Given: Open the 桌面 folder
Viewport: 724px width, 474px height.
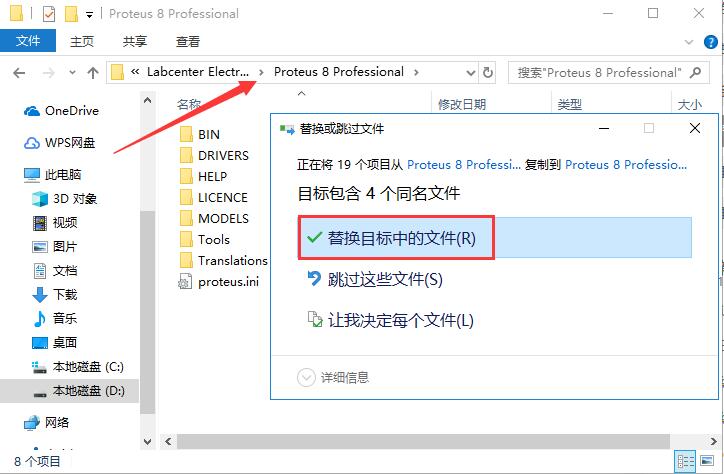Looking at the screenshot, I should click(x=54, y=342).
